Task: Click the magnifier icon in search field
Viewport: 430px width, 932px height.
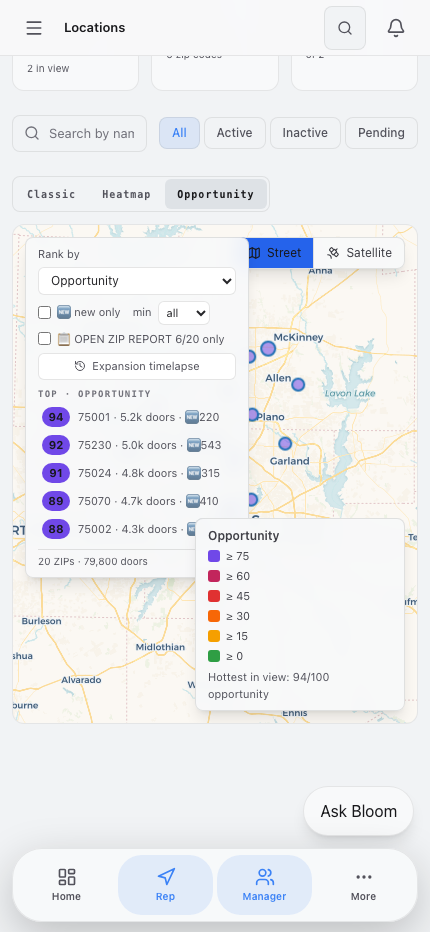Action: 32,133
